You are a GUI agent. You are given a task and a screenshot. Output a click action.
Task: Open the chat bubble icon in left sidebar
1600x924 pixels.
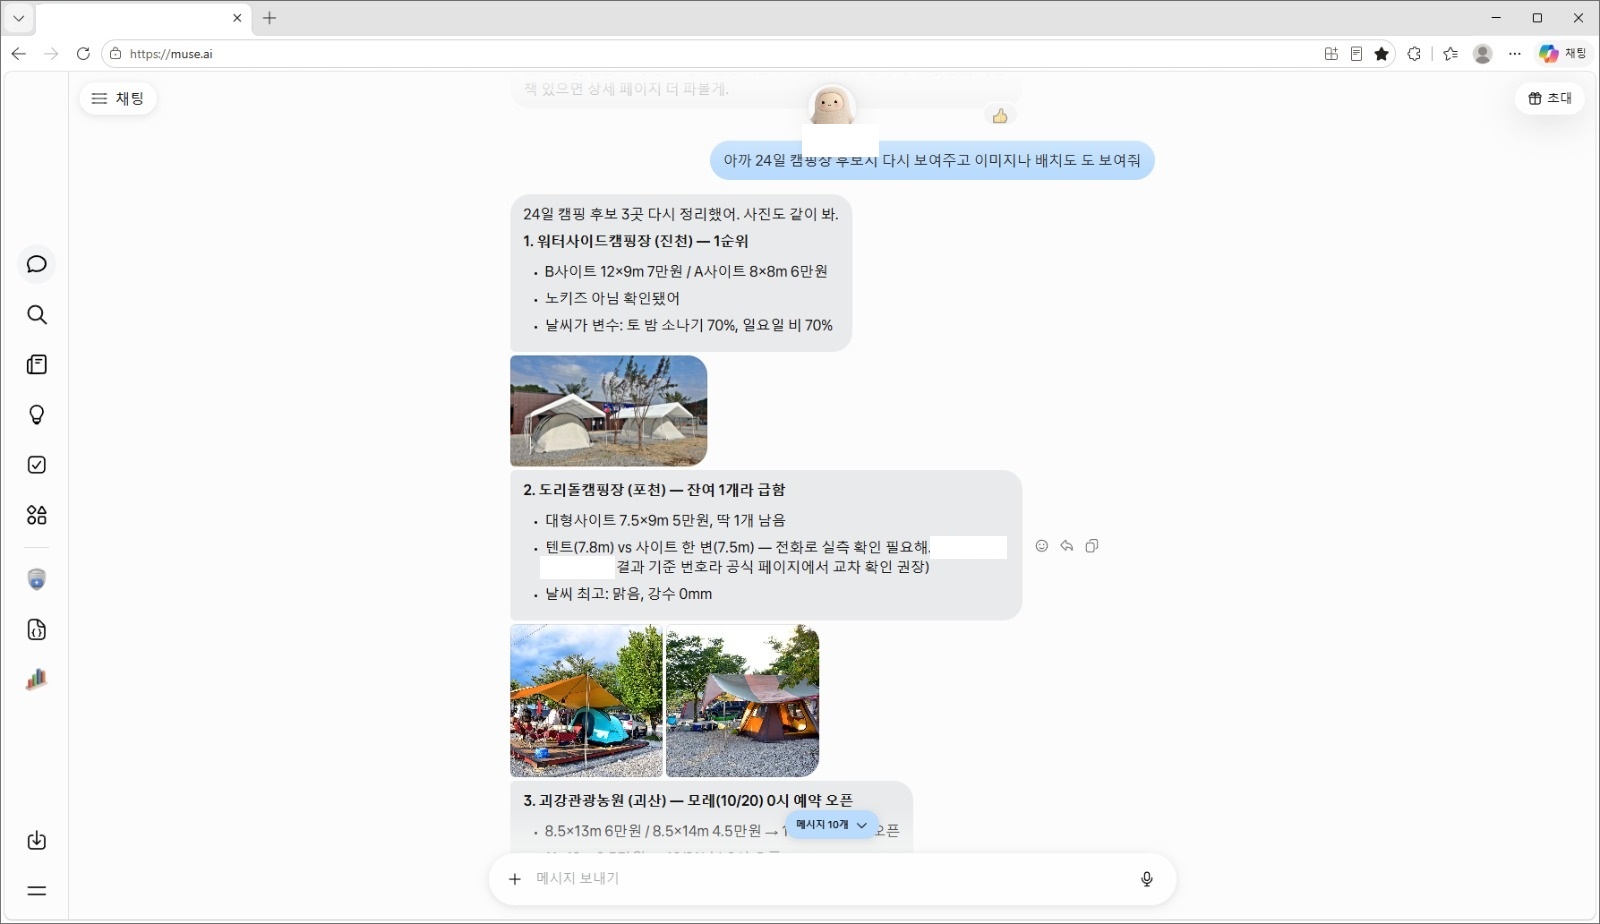pos(37,264)
